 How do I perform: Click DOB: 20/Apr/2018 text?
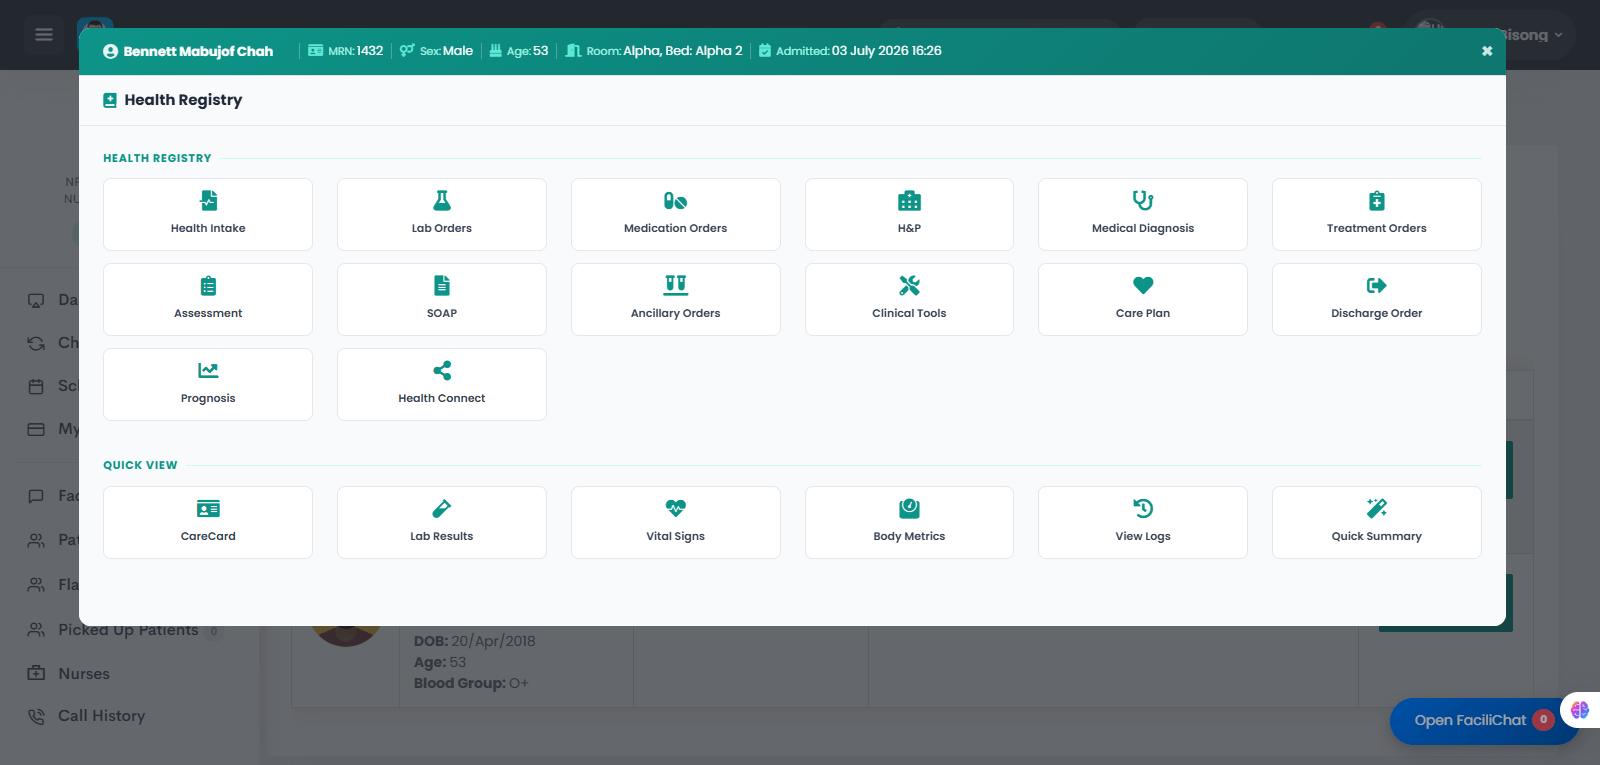[475, 641]
